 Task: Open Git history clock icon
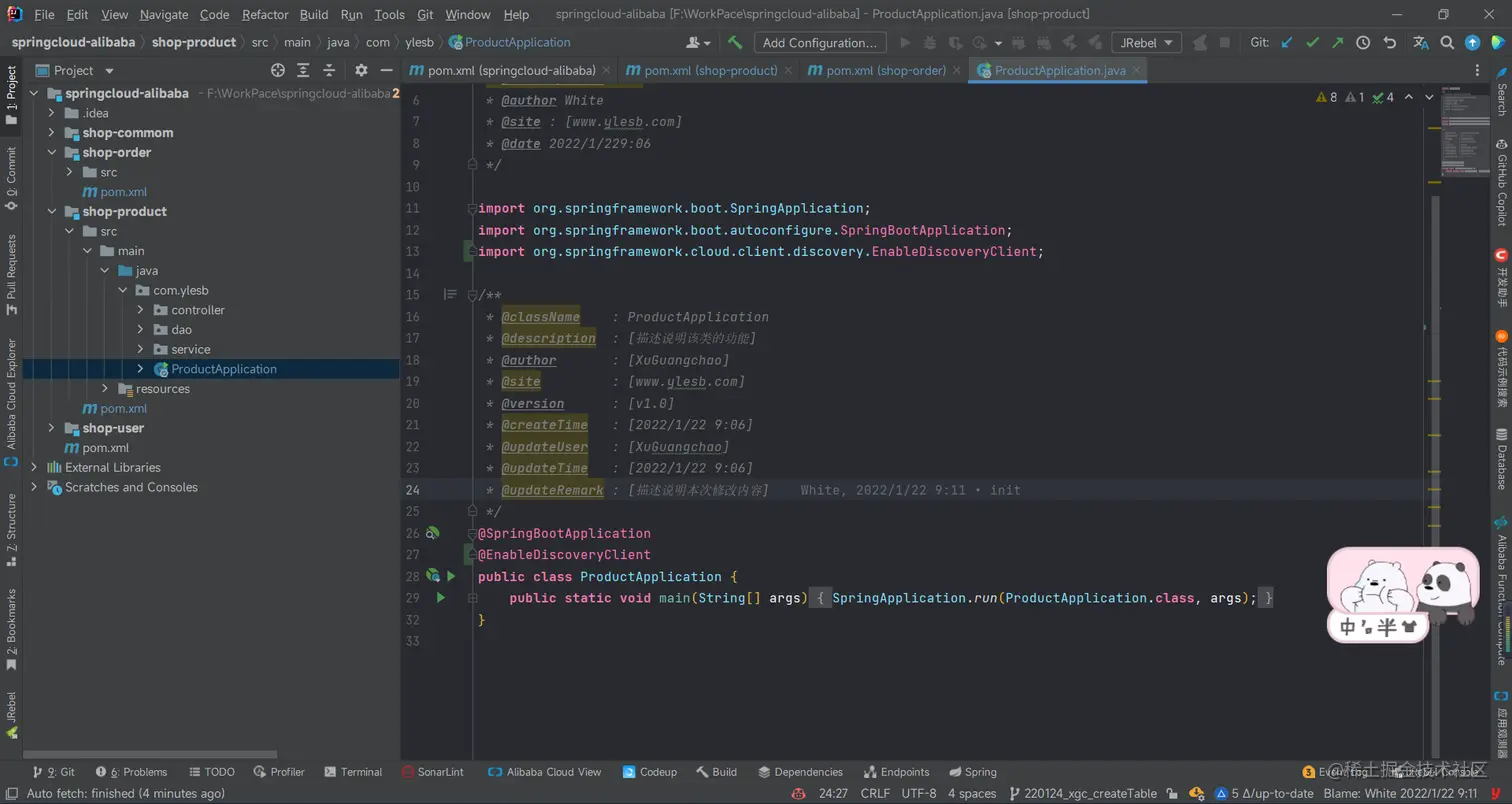point(1363,42)
